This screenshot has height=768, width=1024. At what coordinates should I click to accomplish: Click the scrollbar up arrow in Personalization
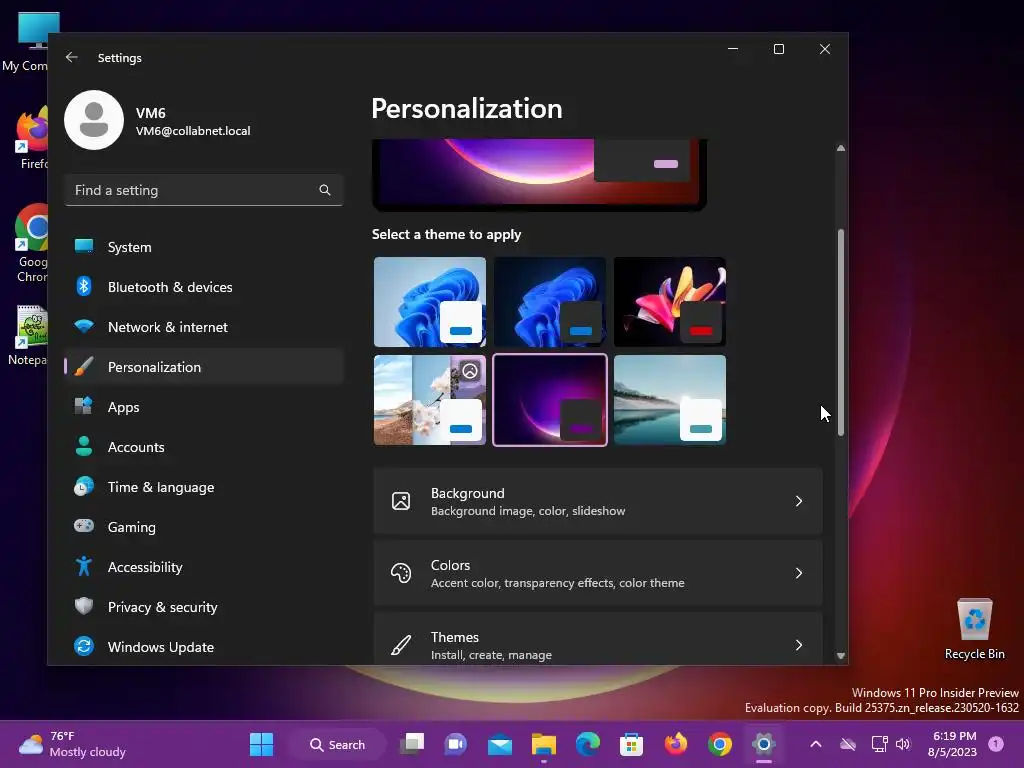(x=840, y=148)
